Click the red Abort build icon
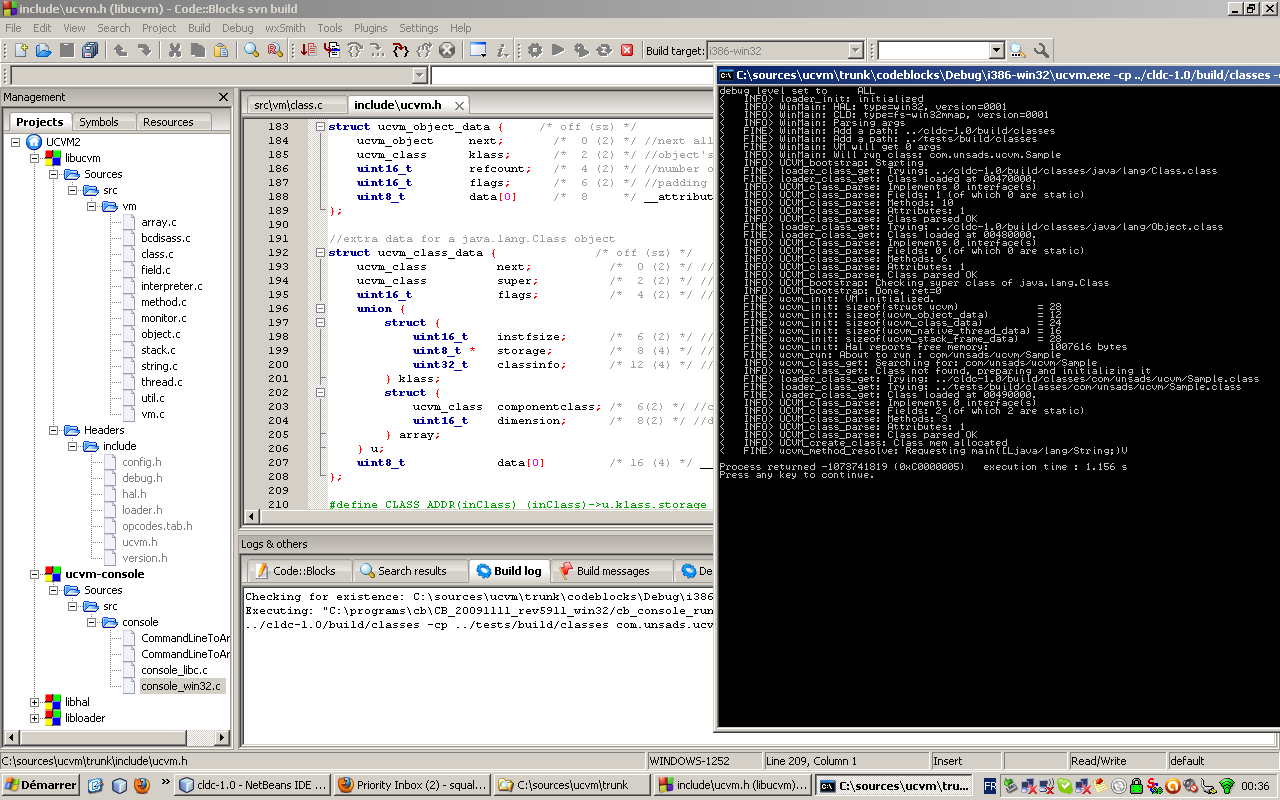The width and height of the screenshot is (1280, 800). [627, 50]
